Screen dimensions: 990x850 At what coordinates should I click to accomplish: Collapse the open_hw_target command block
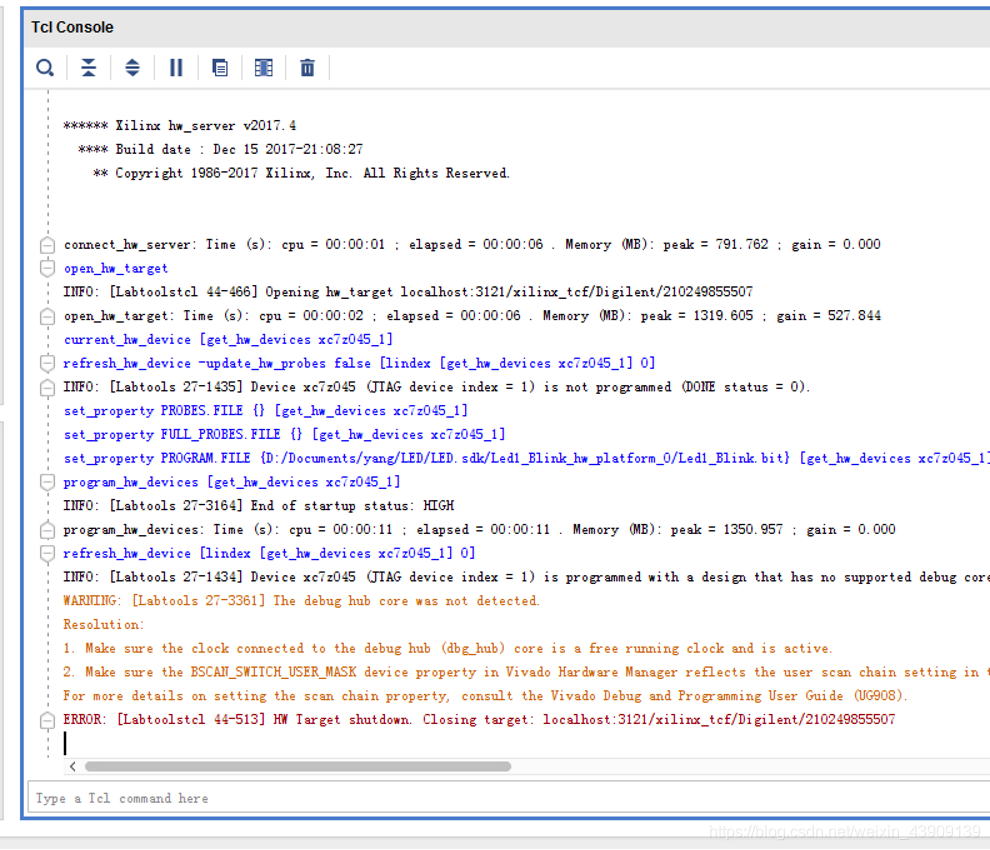click(47, 268)
